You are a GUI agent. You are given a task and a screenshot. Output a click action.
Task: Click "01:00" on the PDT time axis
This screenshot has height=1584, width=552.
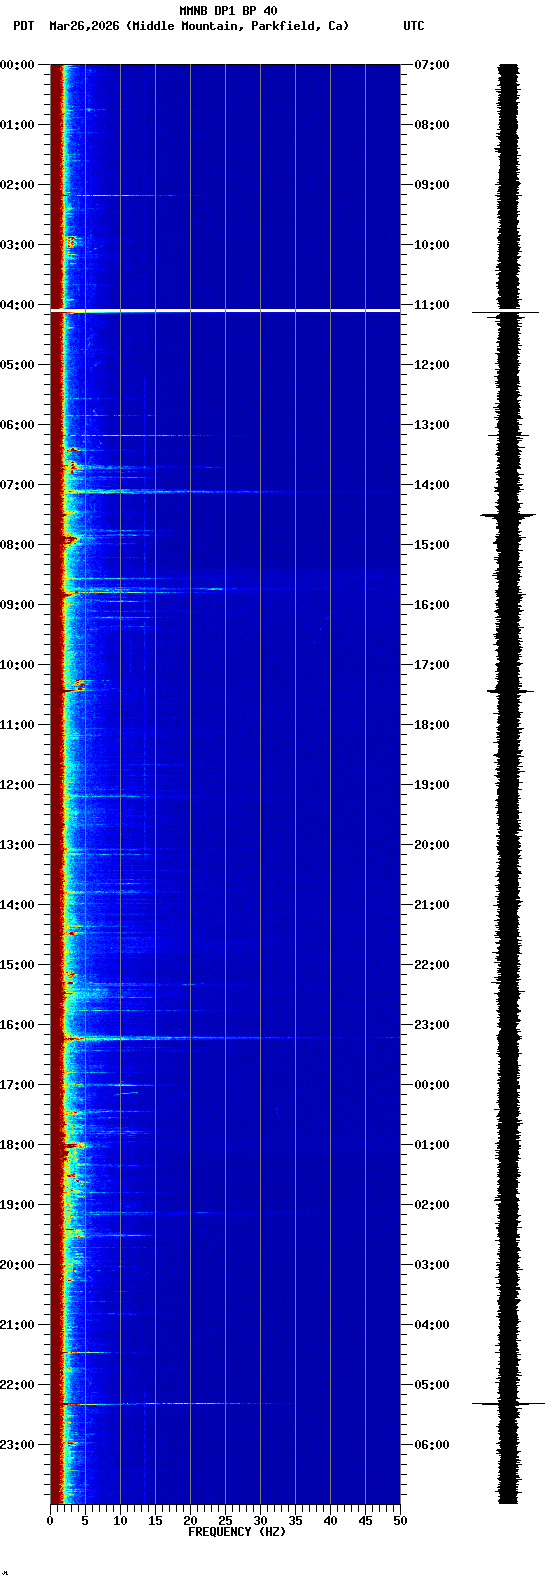(17, 125)
